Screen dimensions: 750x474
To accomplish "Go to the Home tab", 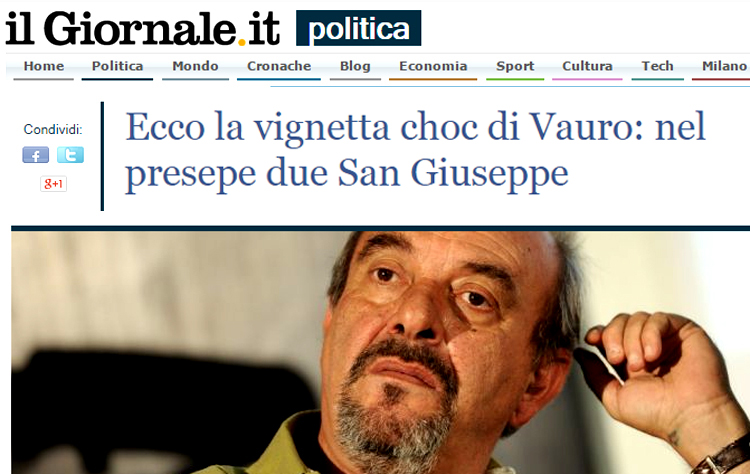I will click(44, 66).
